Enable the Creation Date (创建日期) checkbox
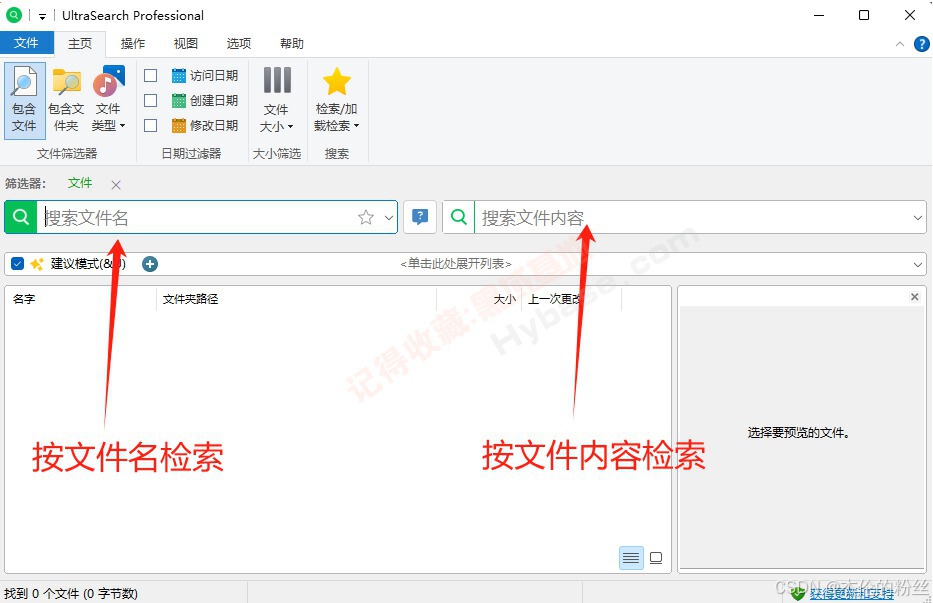Image resolution: width=933 pixels, height=603 pixels. [151, 101]
